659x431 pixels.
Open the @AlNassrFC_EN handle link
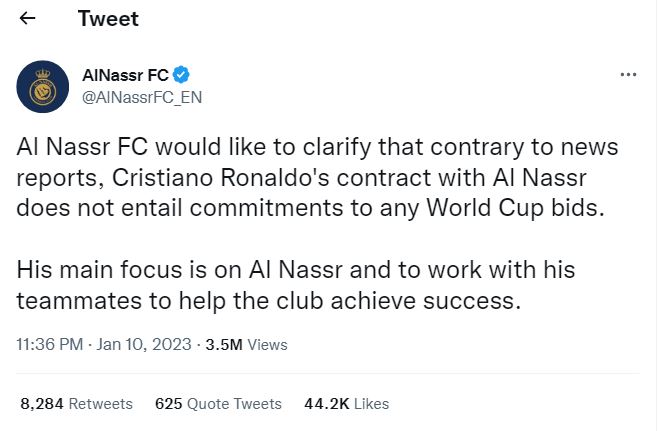[142, 97]
